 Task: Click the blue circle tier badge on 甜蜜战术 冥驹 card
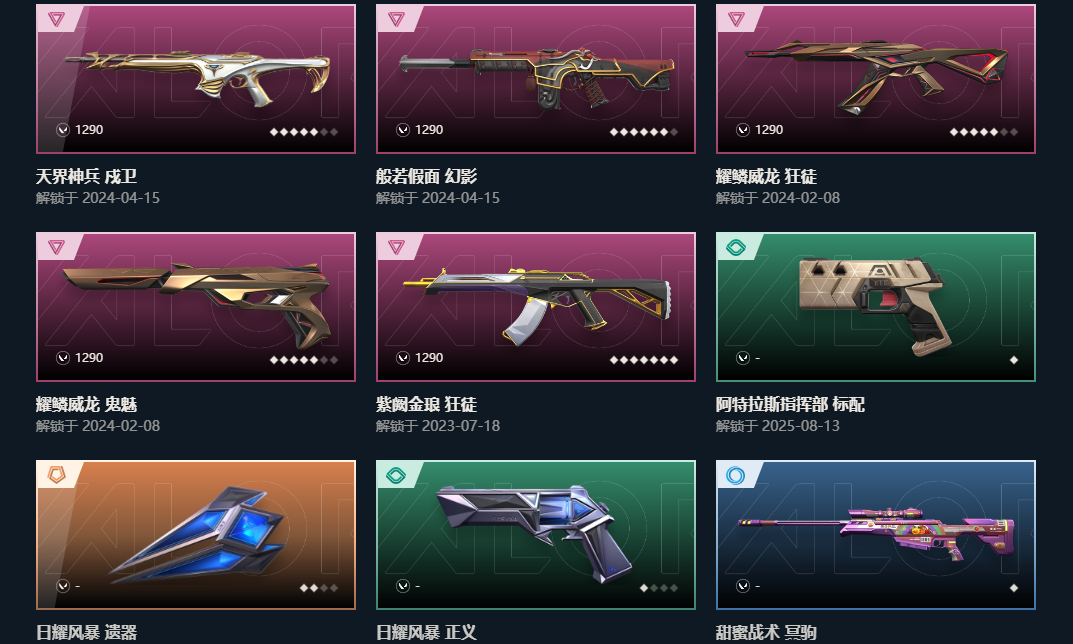736,475
